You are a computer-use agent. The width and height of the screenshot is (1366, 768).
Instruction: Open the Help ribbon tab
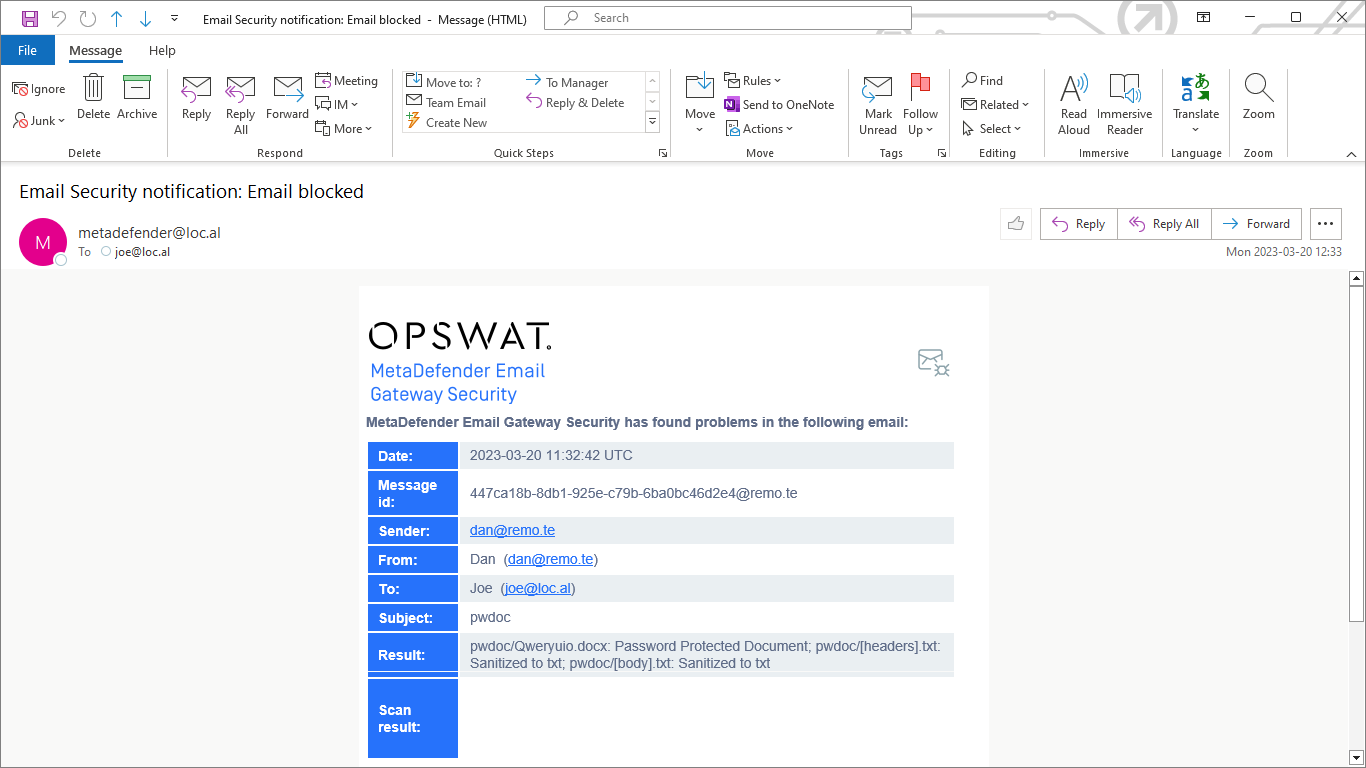point(162,50)
